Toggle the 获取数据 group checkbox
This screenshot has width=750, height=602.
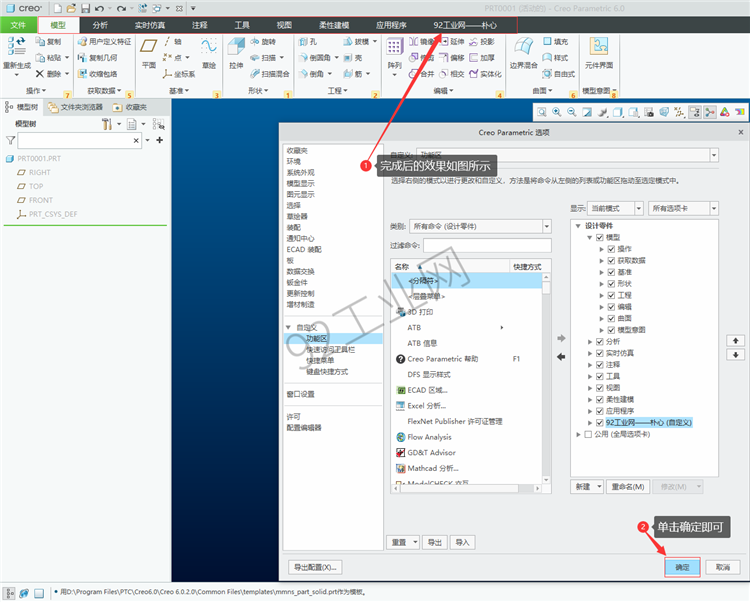(611, 261)
